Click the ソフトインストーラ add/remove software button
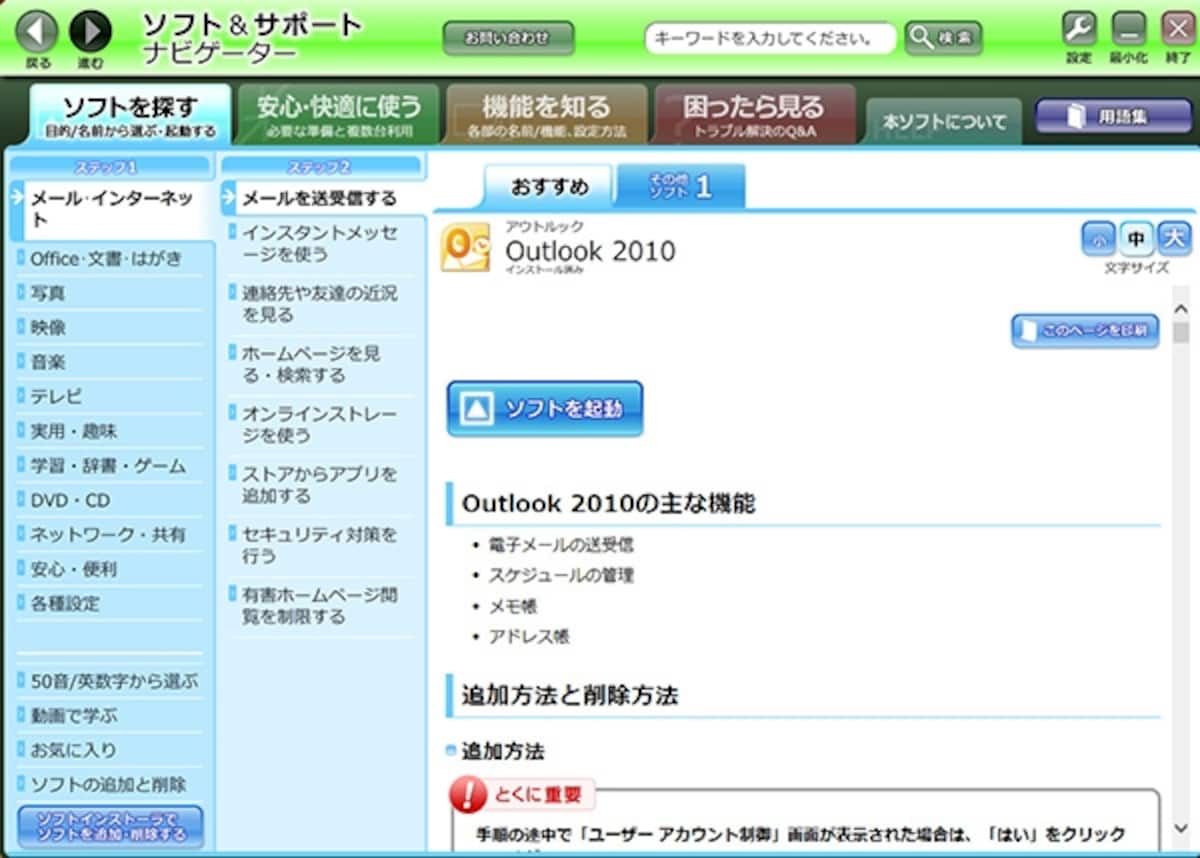This screenshot has height=858, width=1200. [111, 827]
